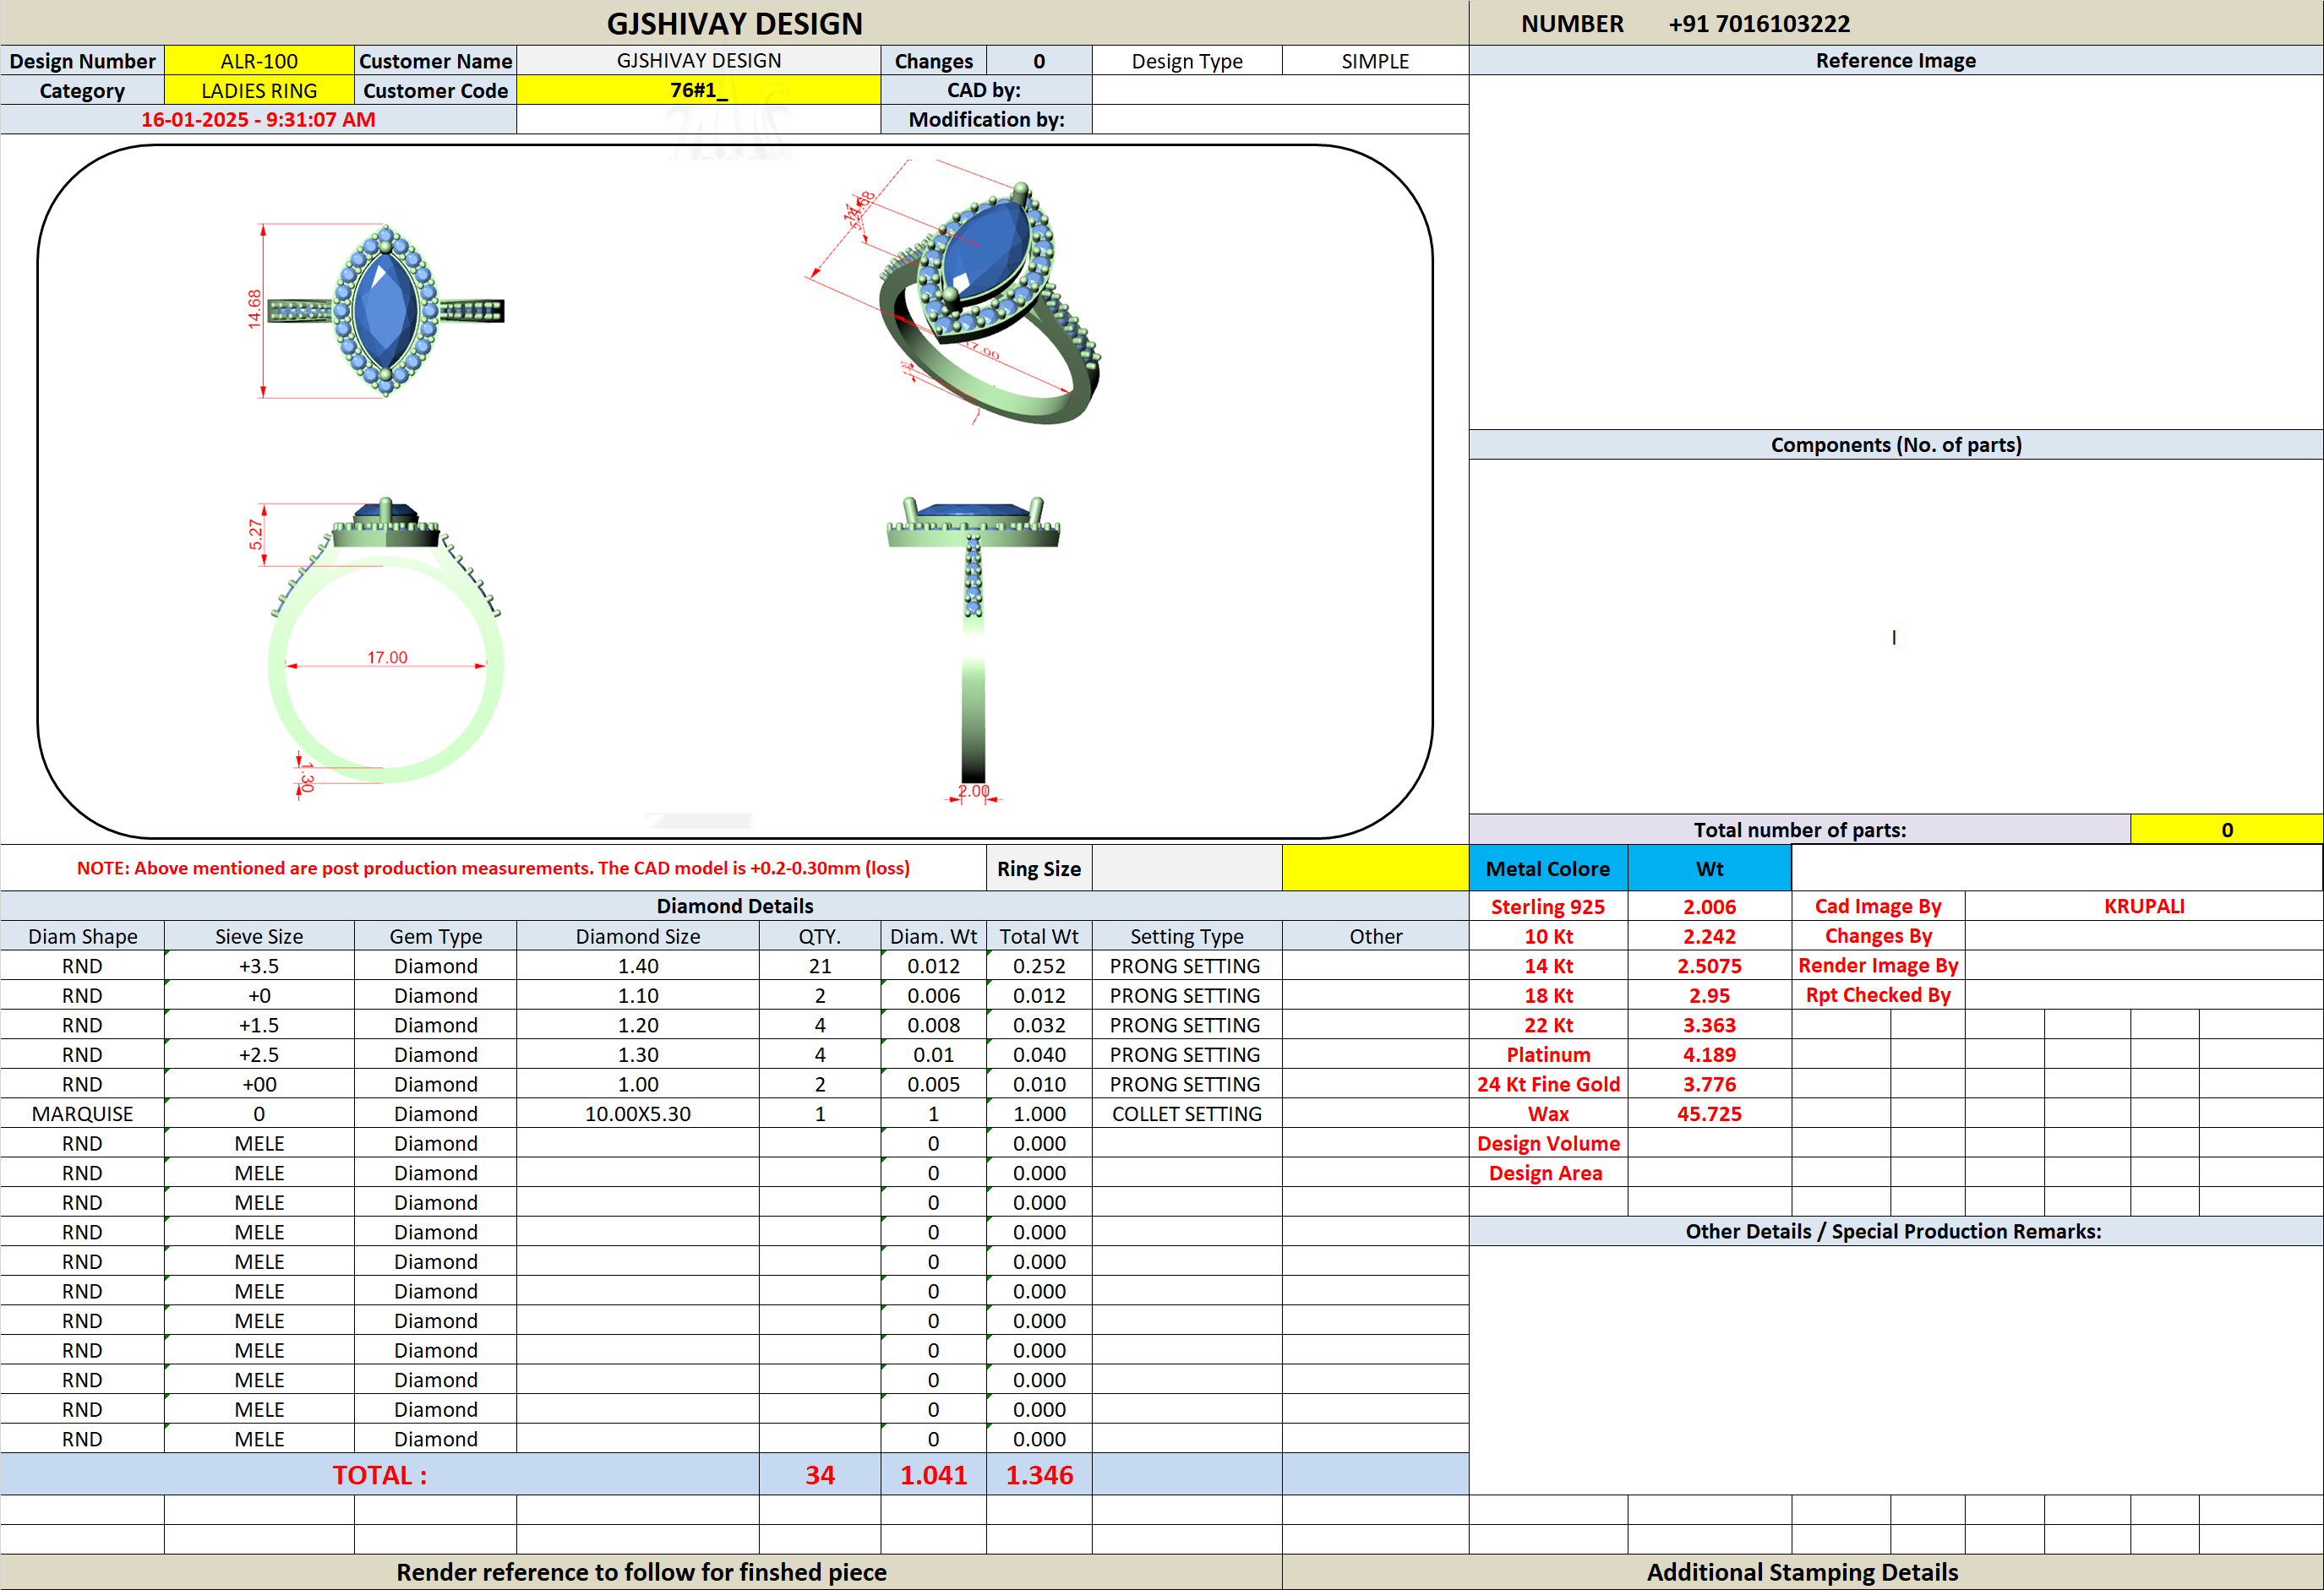Image resolution: width=2324 pixels, height=1590 pixels.
Task: Click the COLLET SETTING cell
Action: click(1187, 1114)
